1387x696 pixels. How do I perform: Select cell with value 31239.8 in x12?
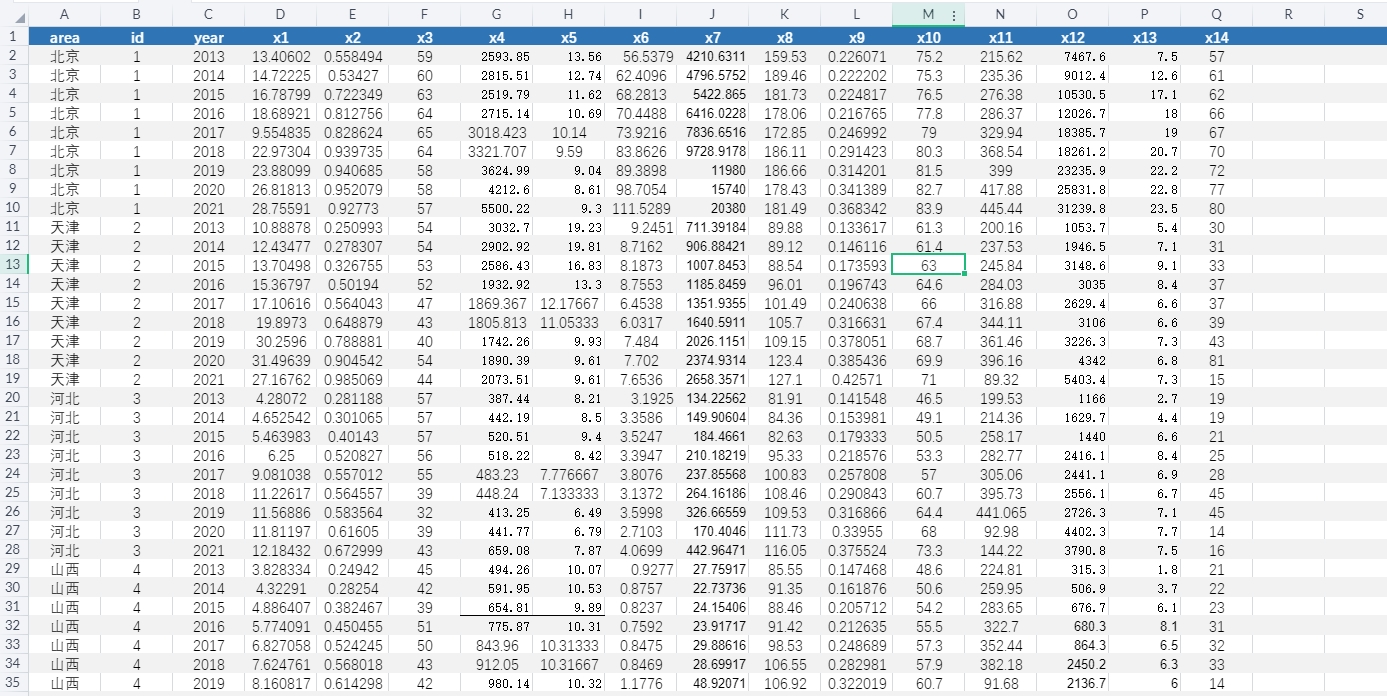pos(1072,208)
